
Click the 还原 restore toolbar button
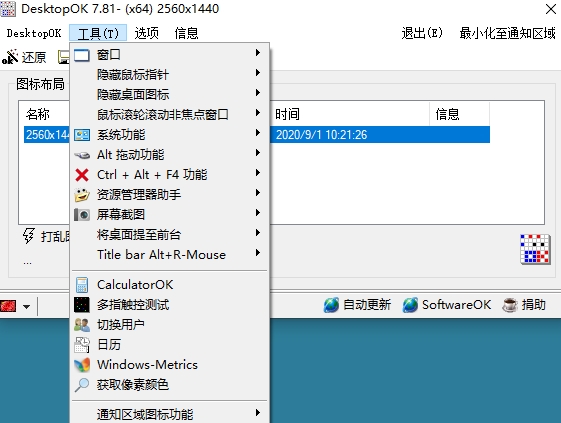(x=24, y=57)
